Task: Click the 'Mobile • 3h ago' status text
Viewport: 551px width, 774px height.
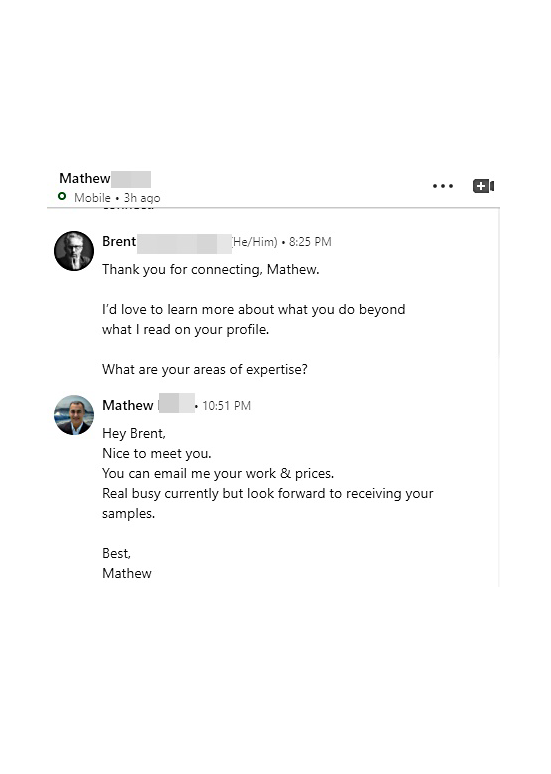Action: tap(117, 198)
